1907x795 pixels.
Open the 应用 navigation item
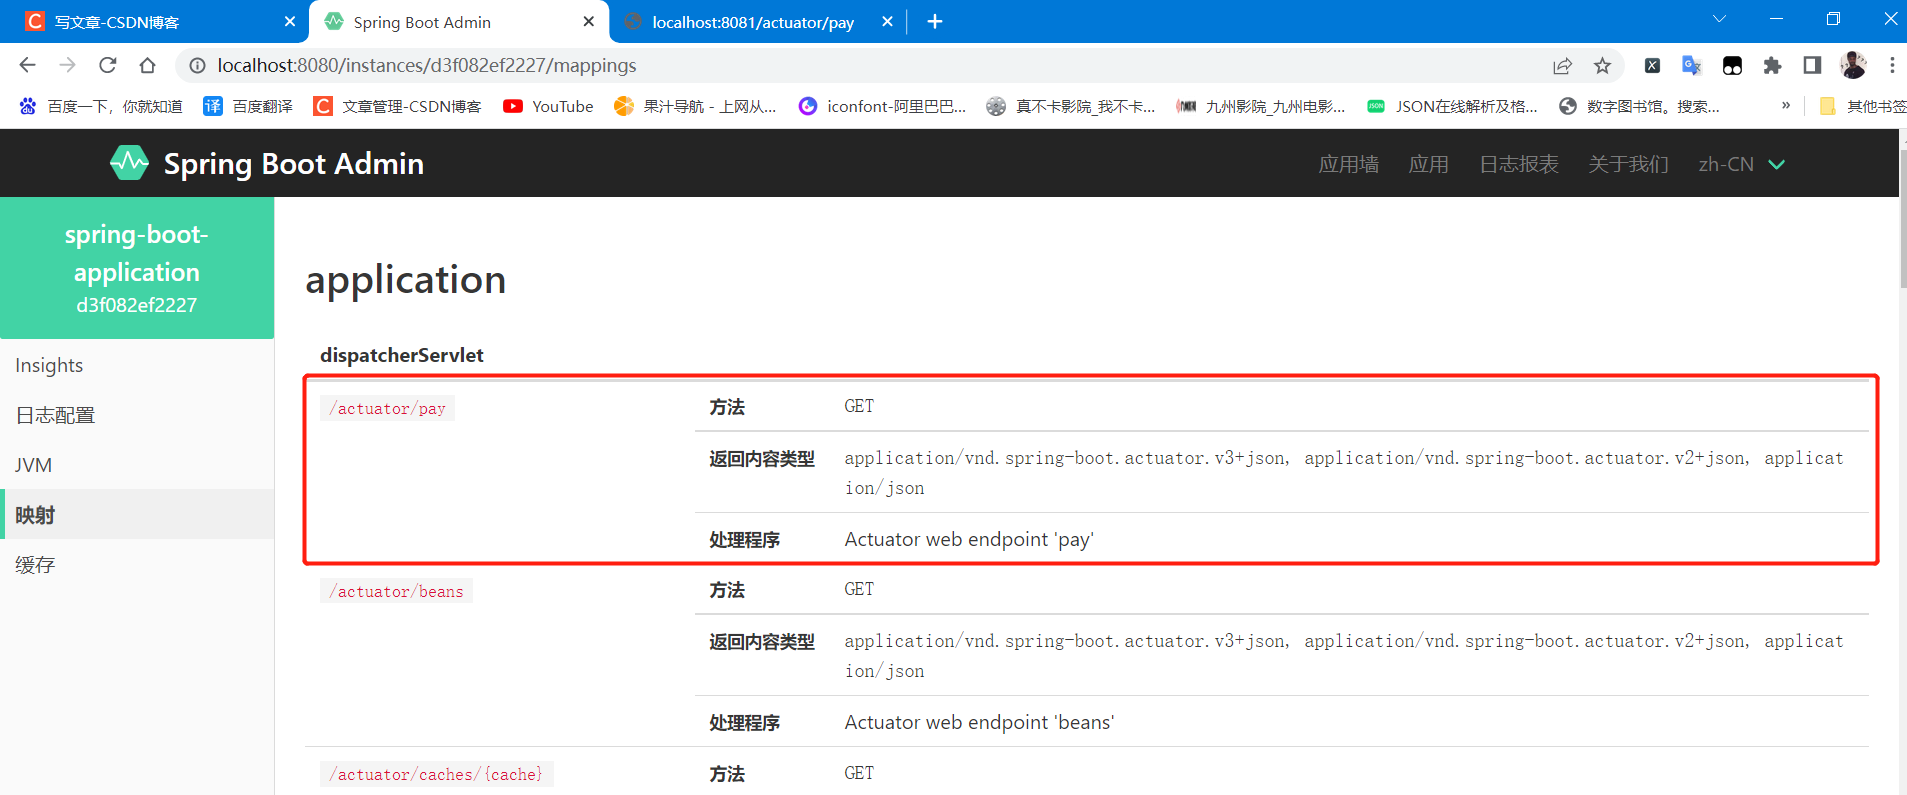(x=1428, y=164)
